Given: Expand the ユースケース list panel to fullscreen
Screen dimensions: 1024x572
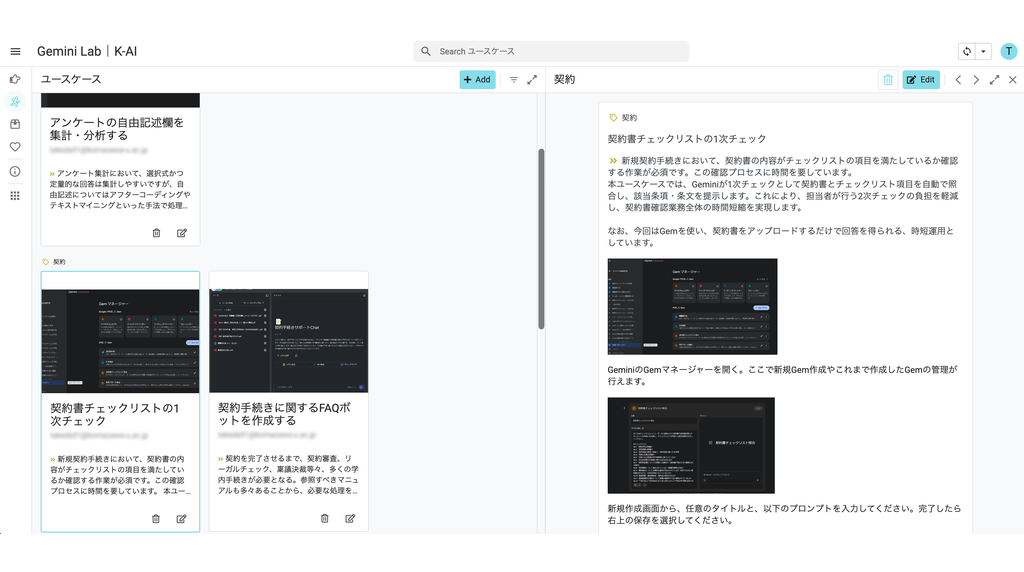Looking at the screenshot, I should pyautogui.click(x=532, y=80).
